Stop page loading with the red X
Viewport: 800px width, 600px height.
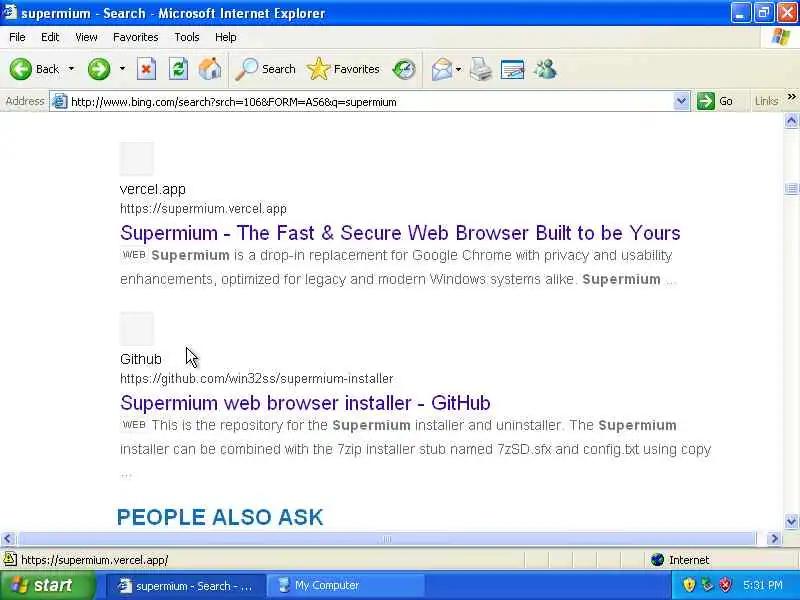pos(146,69)
